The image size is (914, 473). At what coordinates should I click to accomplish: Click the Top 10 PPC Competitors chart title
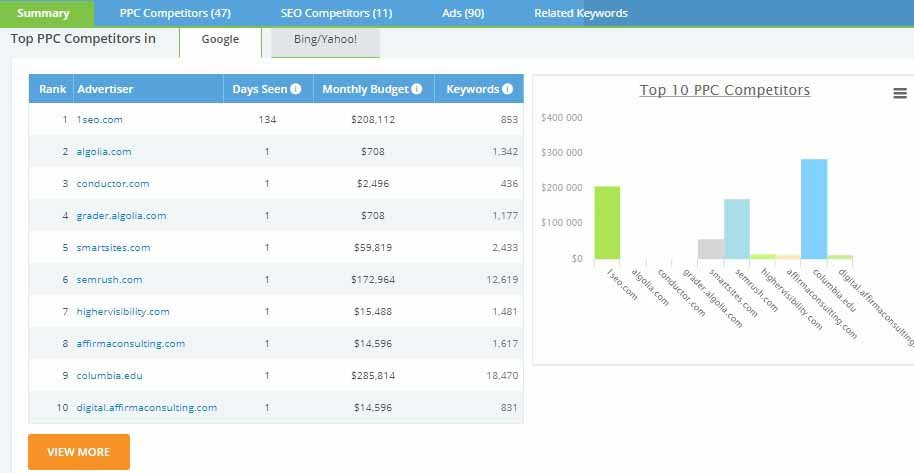click(x=725, y=90)
